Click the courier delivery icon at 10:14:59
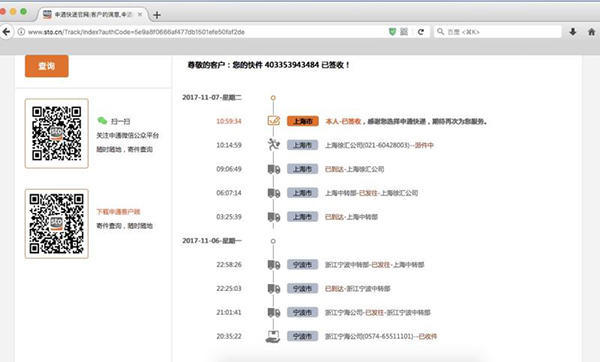 (274, 145)
